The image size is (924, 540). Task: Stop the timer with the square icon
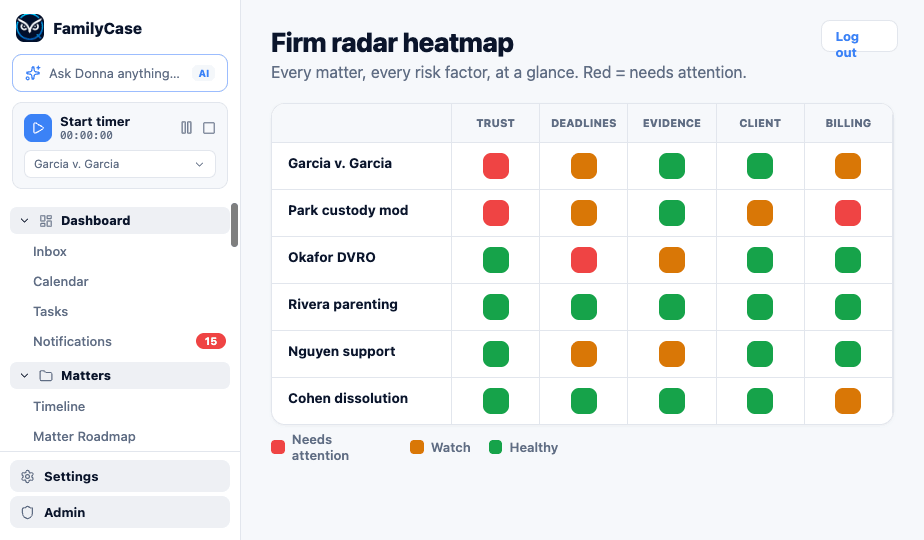209,128
